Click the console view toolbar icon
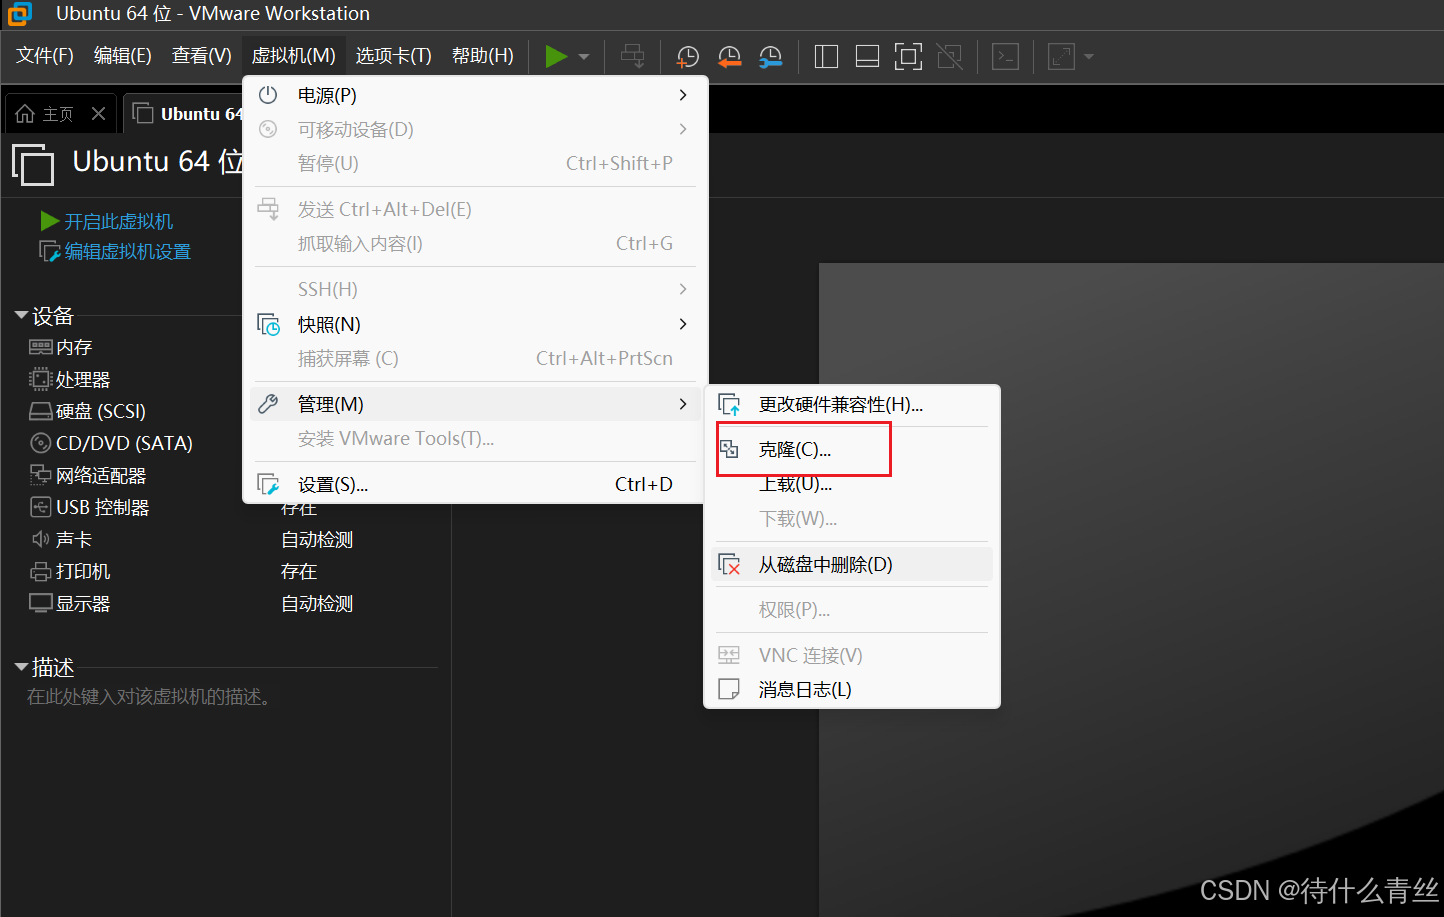The height and width of the screenshot is (917, 1444). tap(1005, 56)
